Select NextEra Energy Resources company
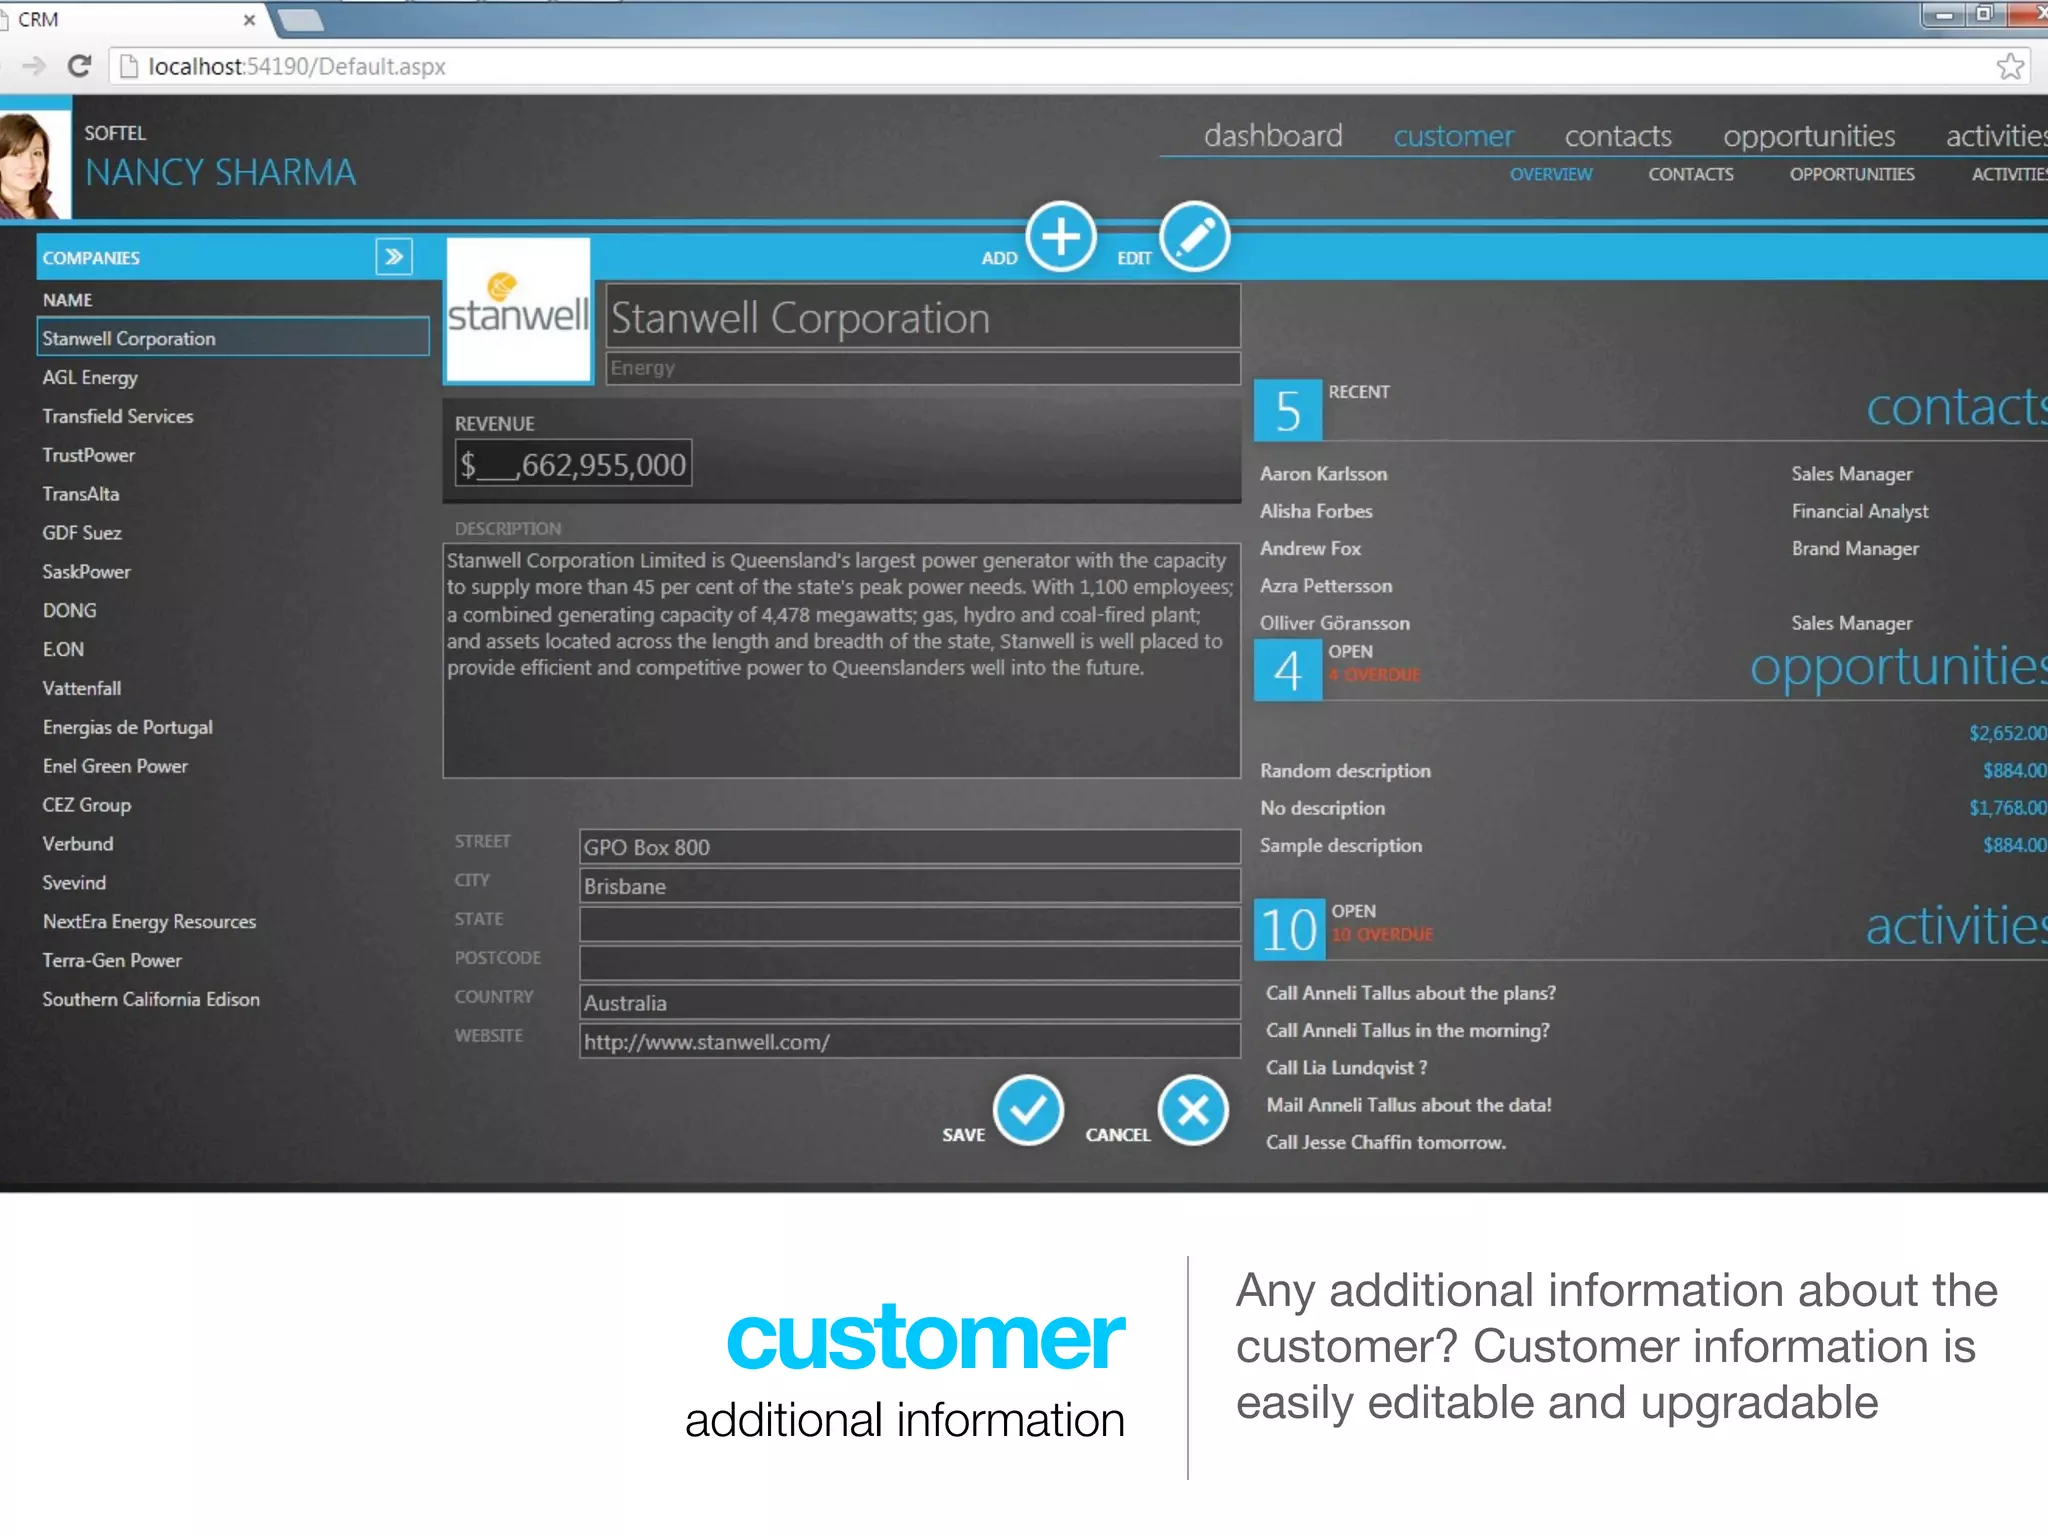 coord(150,922)
